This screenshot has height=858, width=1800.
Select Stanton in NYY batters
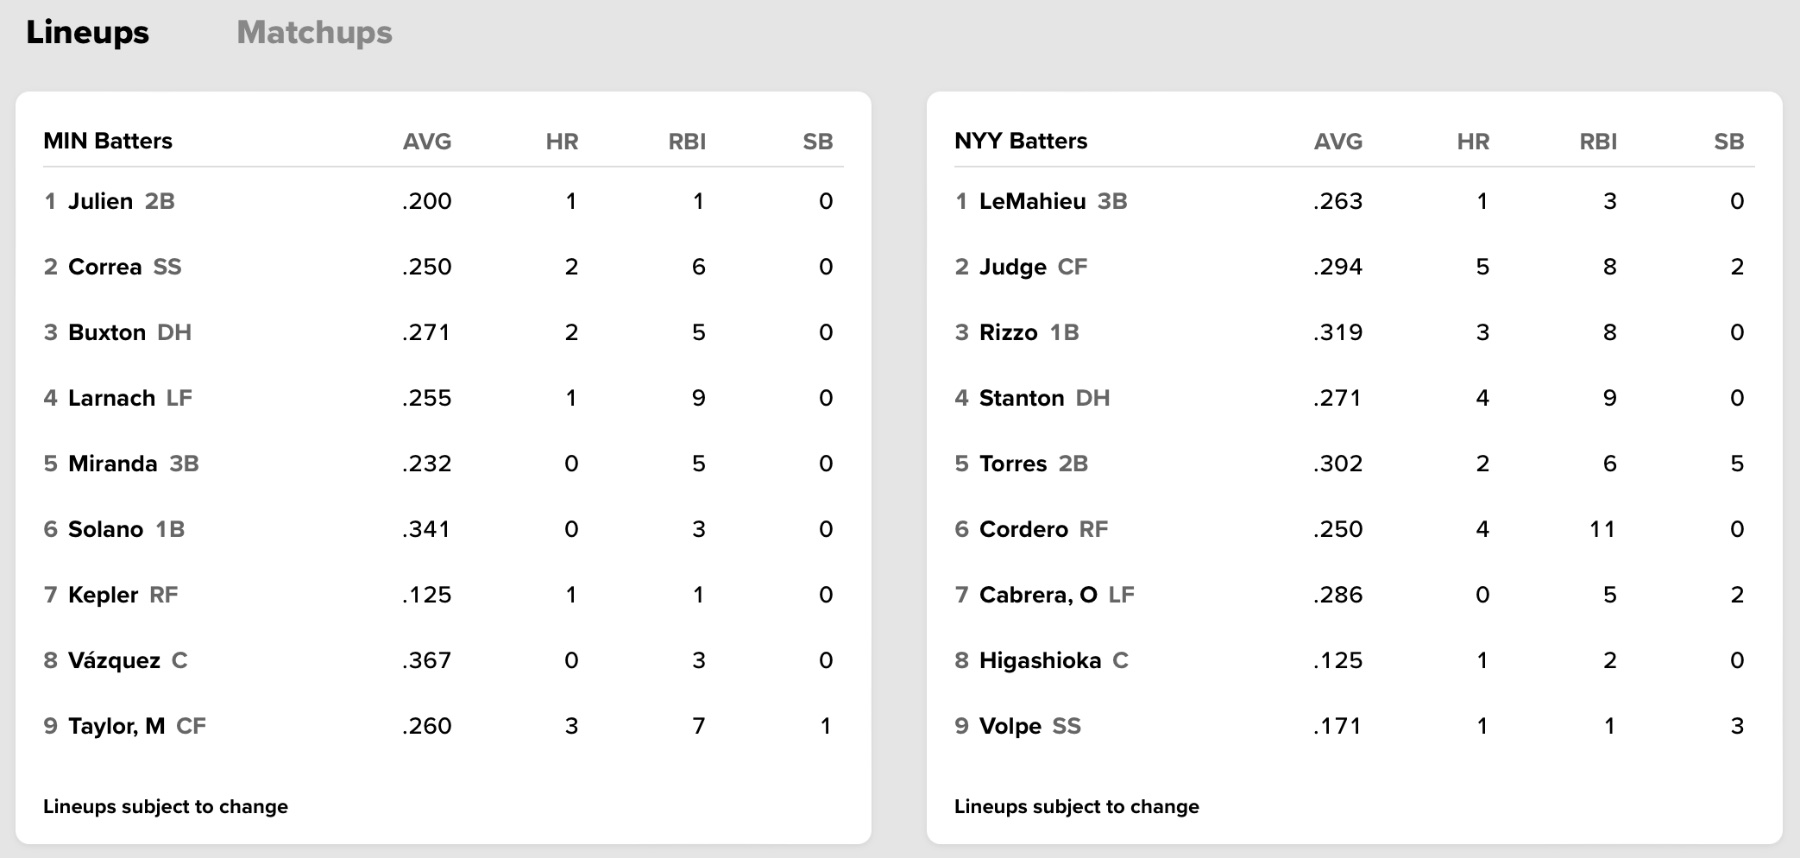click(1021, 398)
